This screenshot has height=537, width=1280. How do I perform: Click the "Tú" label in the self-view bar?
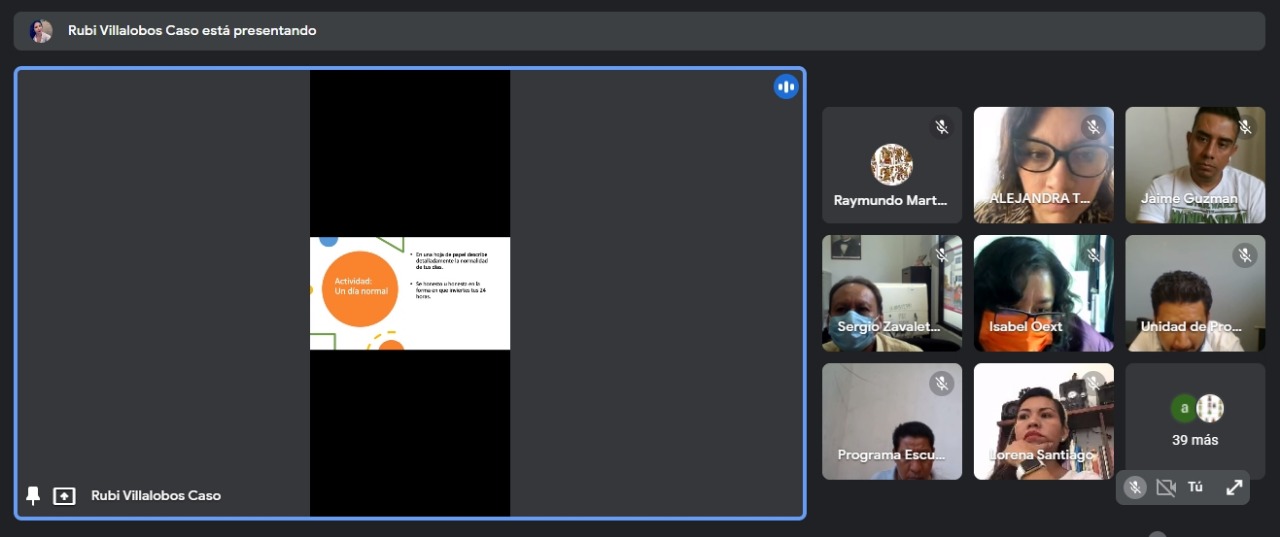[x=1195, y=487]
